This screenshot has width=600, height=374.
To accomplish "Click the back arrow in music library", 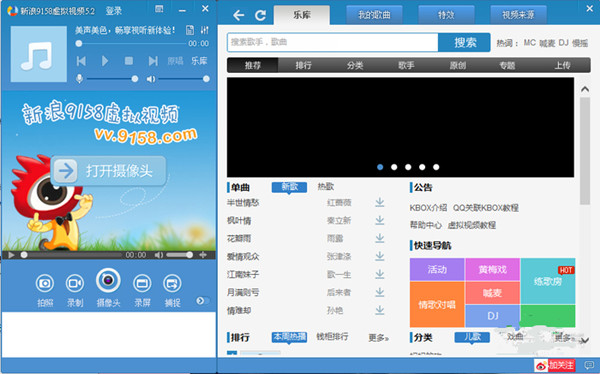I will point(238,15).
